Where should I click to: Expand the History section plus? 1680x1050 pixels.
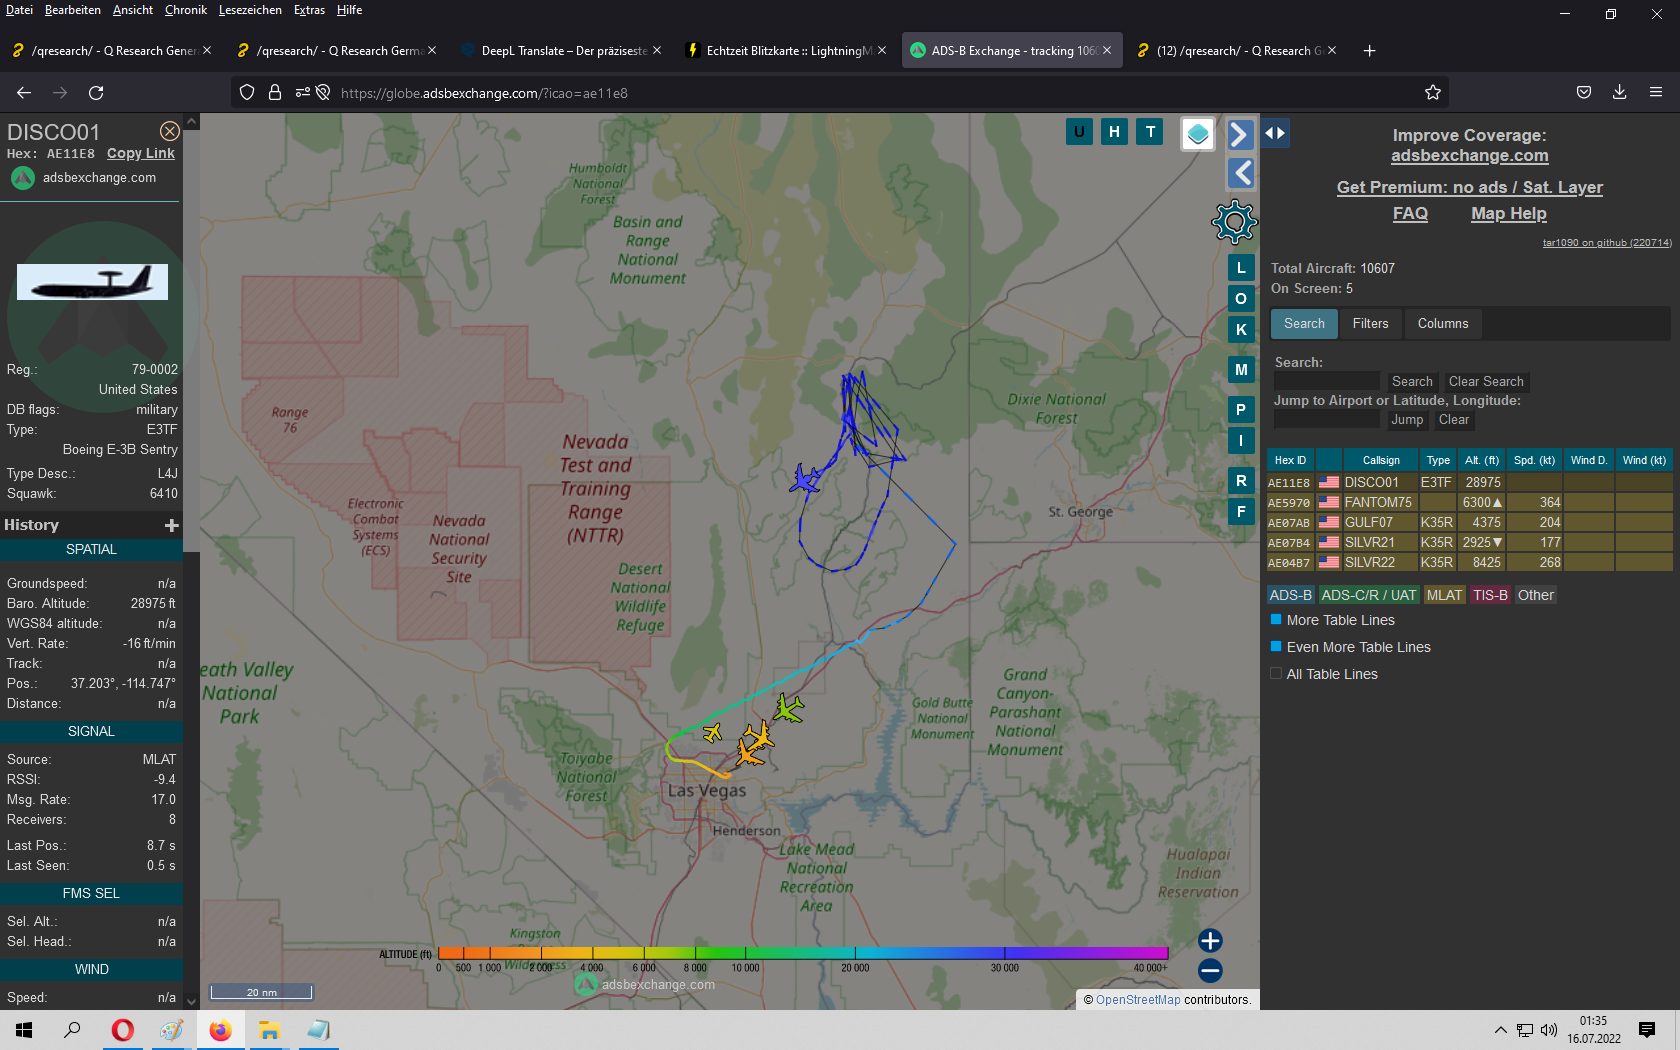click(172, 525)
